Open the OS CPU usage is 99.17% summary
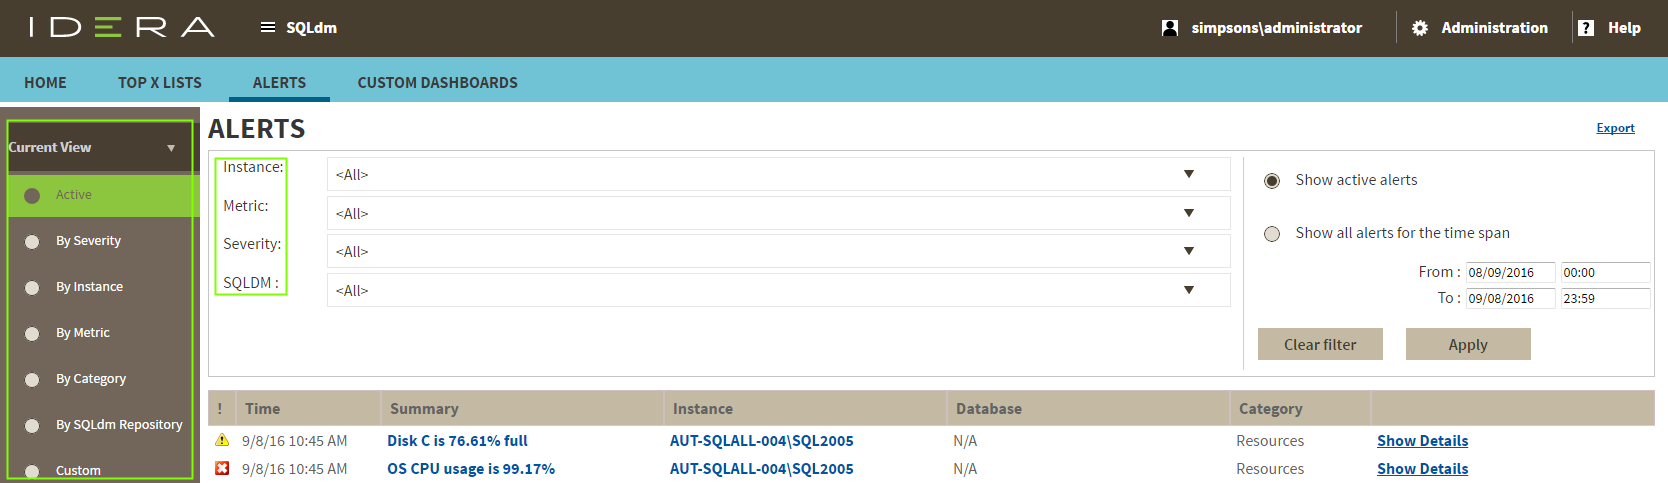The width and height of the screenshot is (1668, 483). 471,468
